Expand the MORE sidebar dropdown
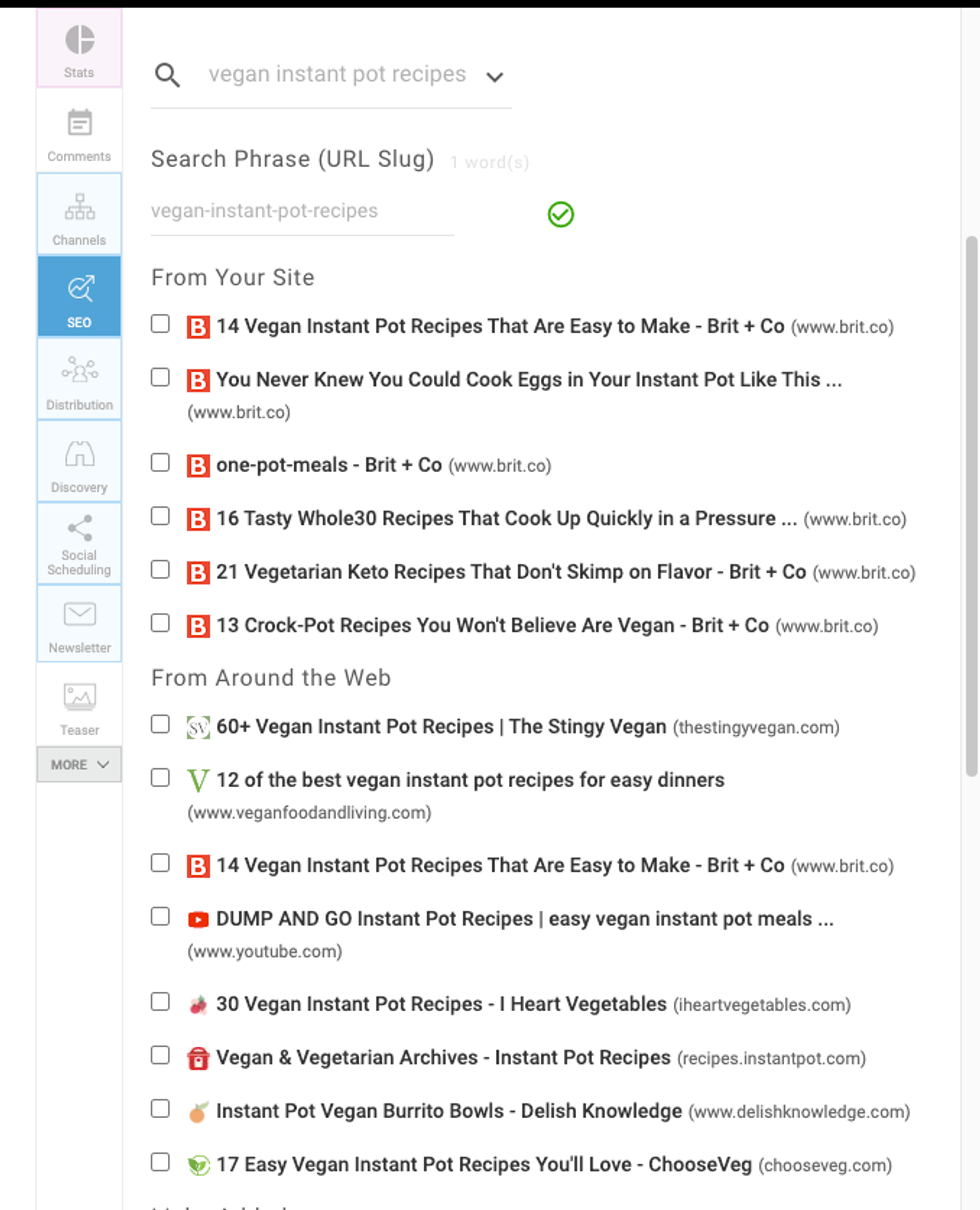Image resolution: width=980 pixels, height=1210 pixels. [79, 765]
